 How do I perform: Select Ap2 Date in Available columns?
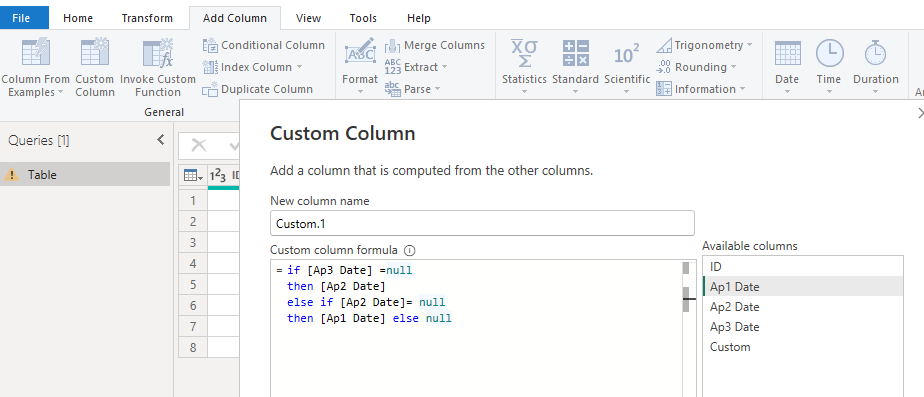(x=803, y=307)
